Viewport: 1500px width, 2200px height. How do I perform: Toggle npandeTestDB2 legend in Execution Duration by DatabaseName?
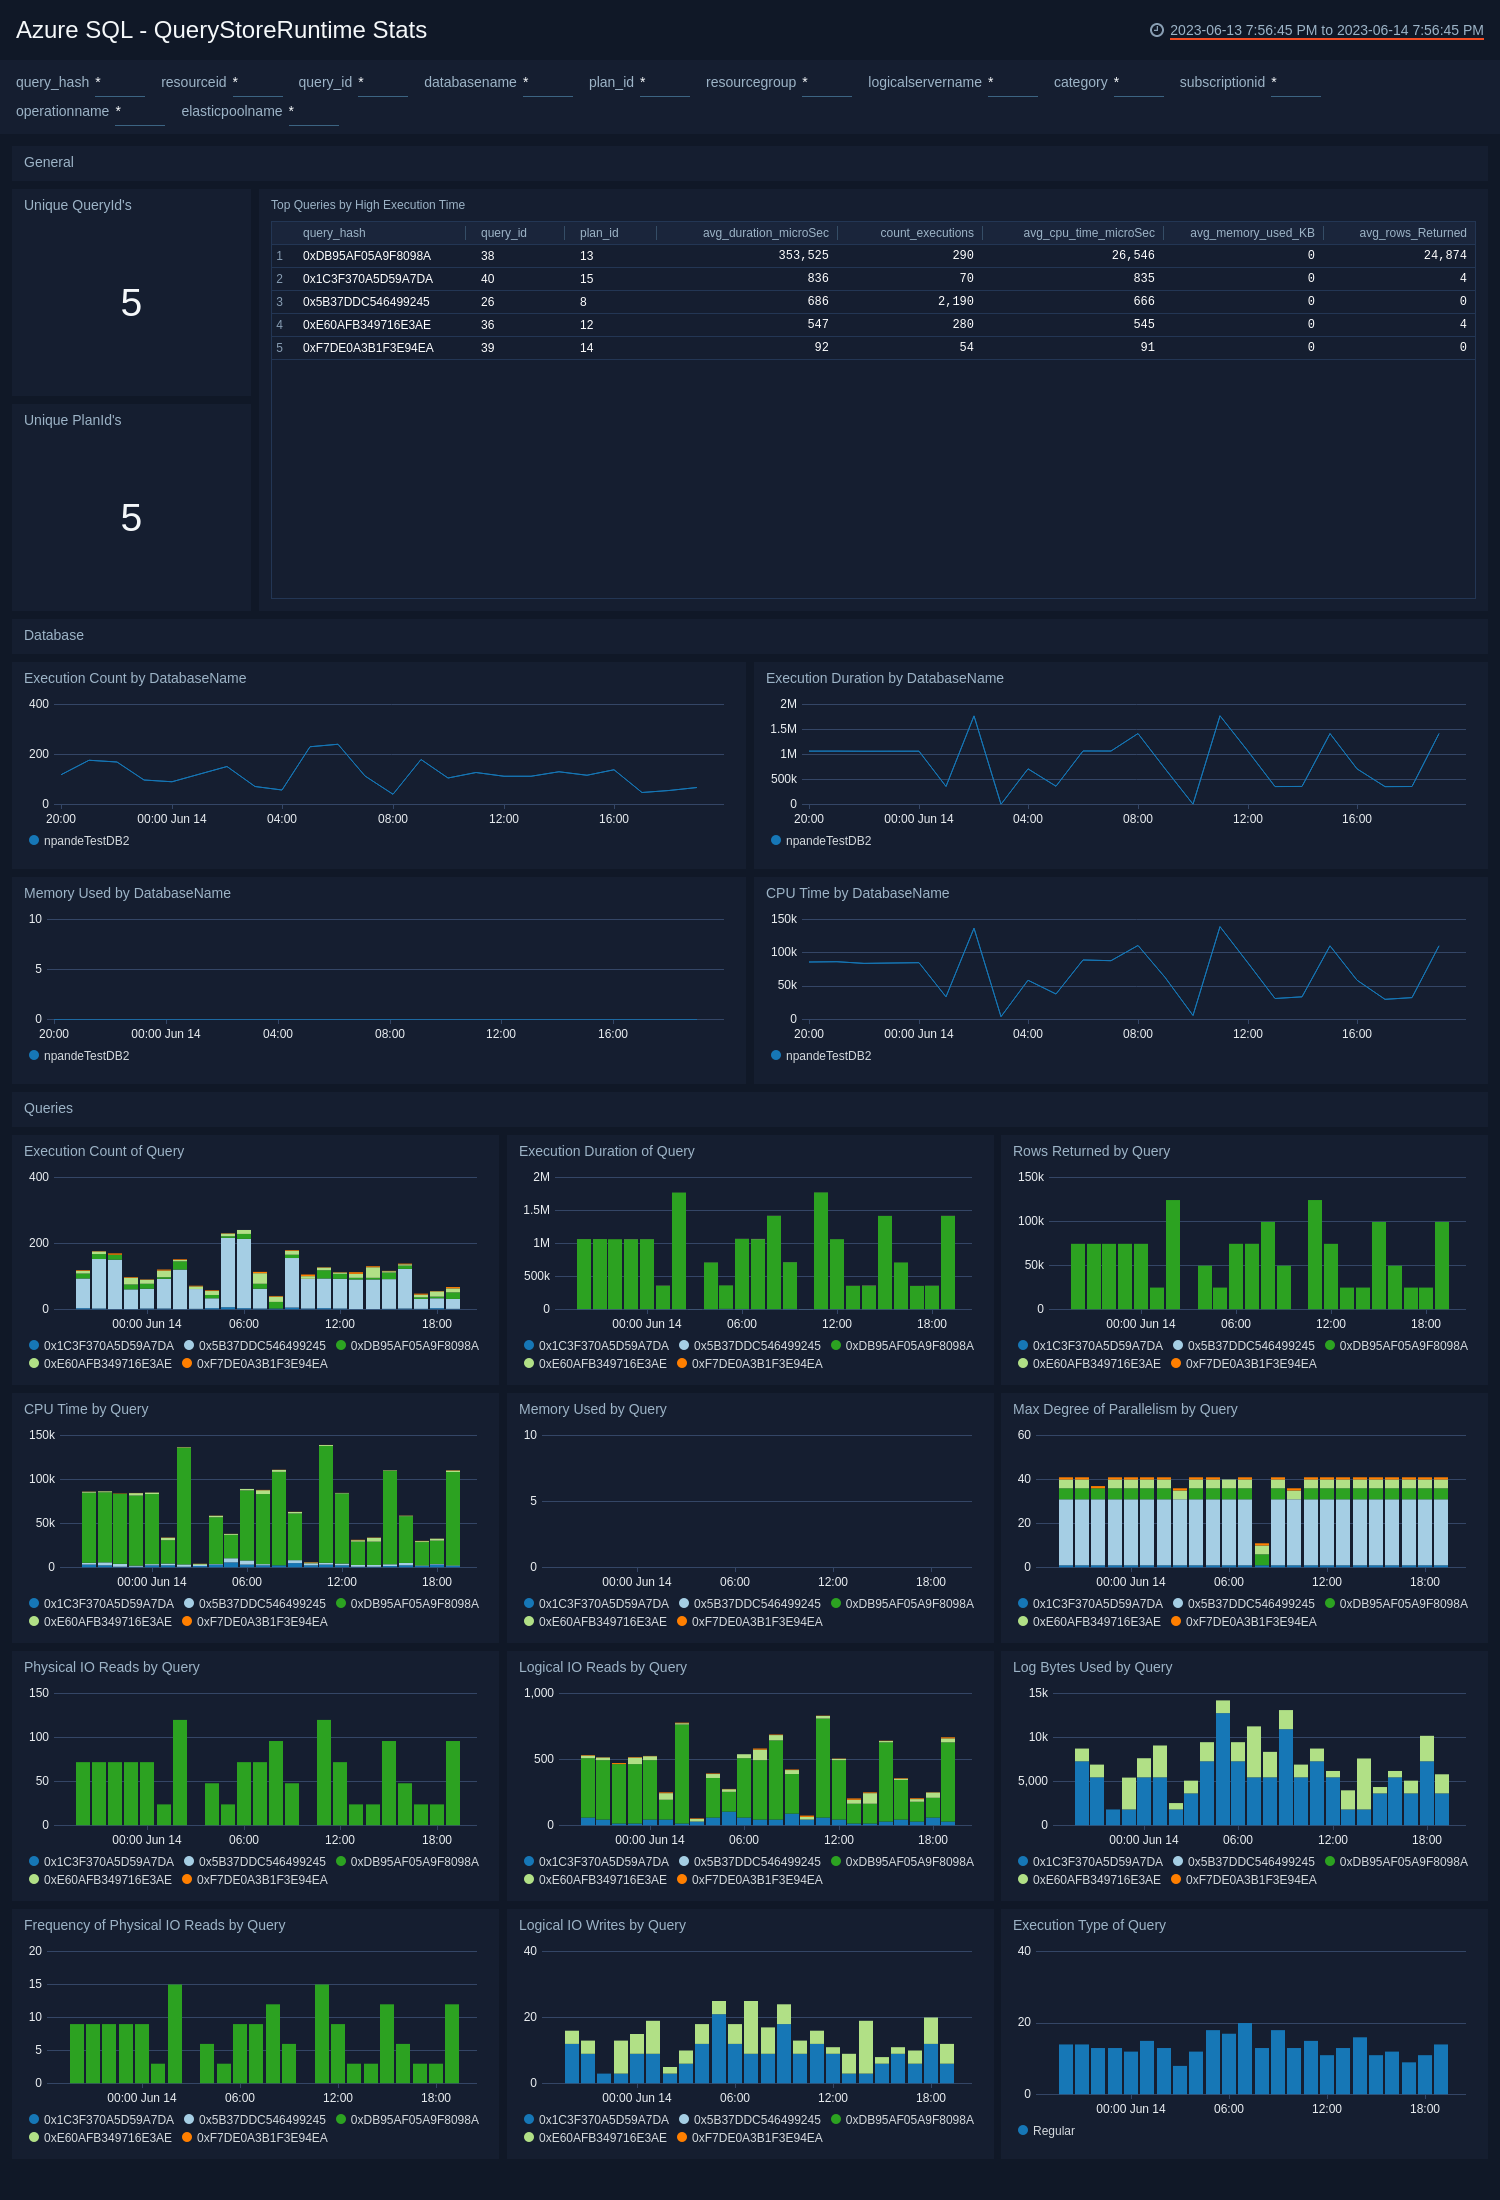click(821, 841)
